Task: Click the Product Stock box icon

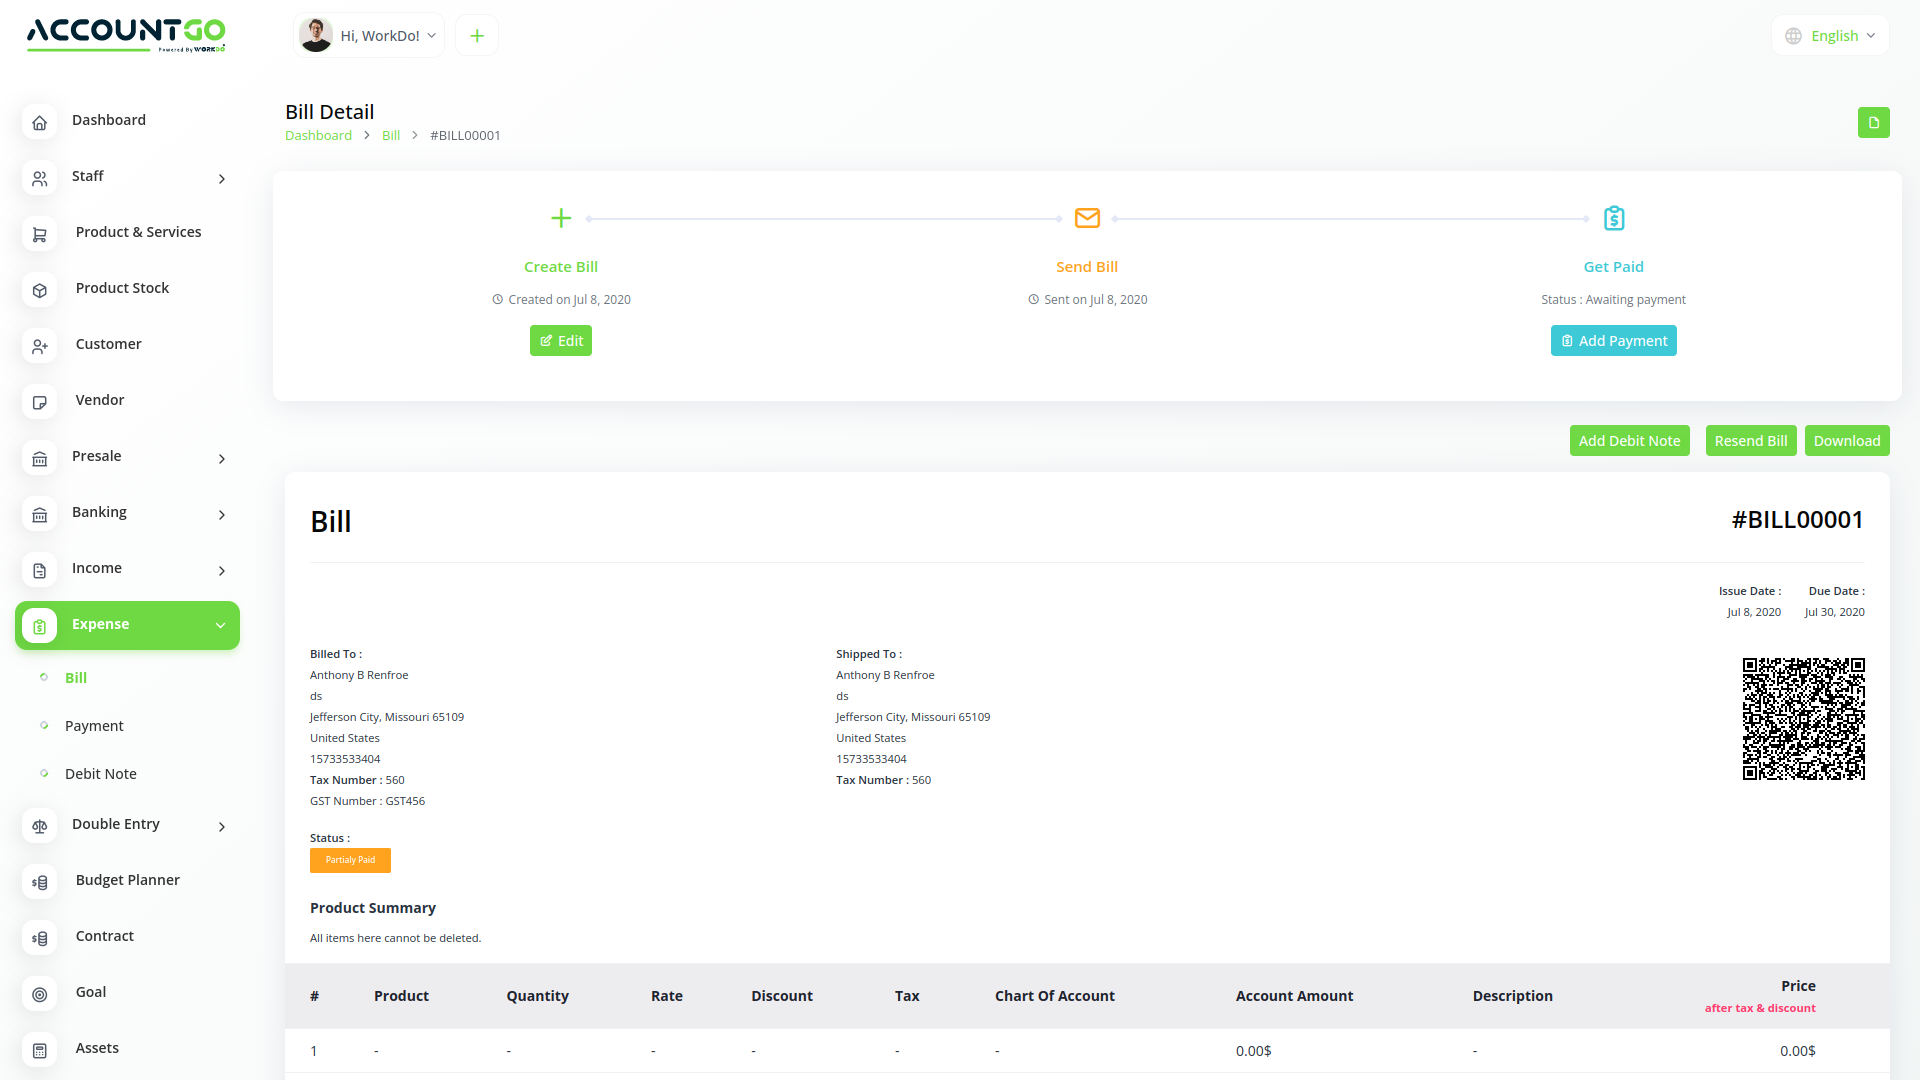Action: point(40,290)
